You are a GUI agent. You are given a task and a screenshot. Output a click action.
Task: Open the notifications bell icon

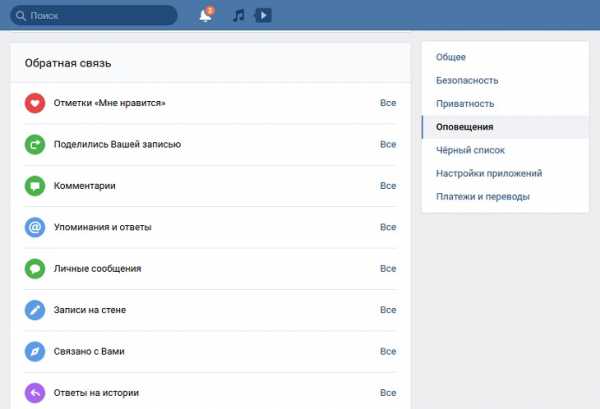click(205, 16)
